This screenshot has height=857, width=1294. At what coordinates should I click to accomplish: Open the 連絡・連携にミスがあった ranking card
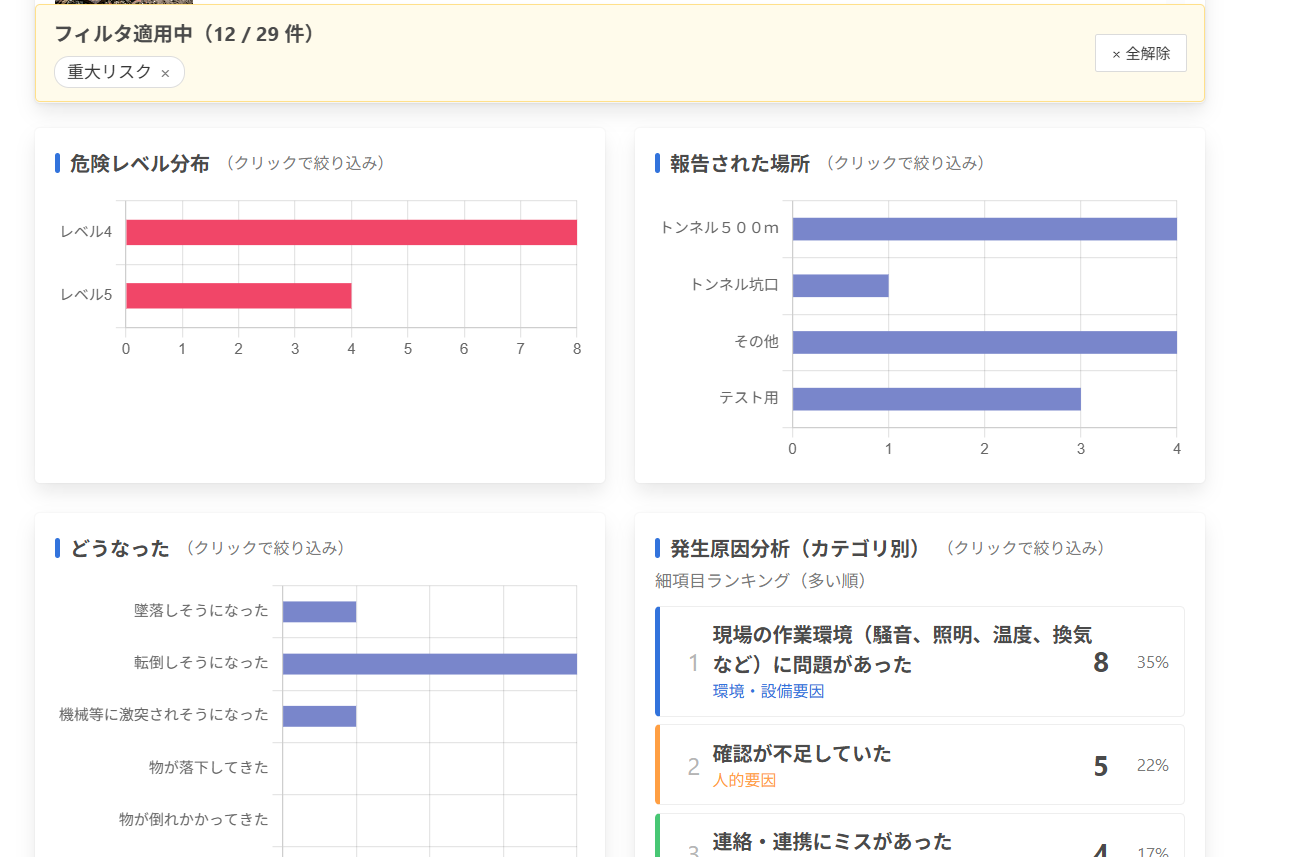tap(920, 835)
